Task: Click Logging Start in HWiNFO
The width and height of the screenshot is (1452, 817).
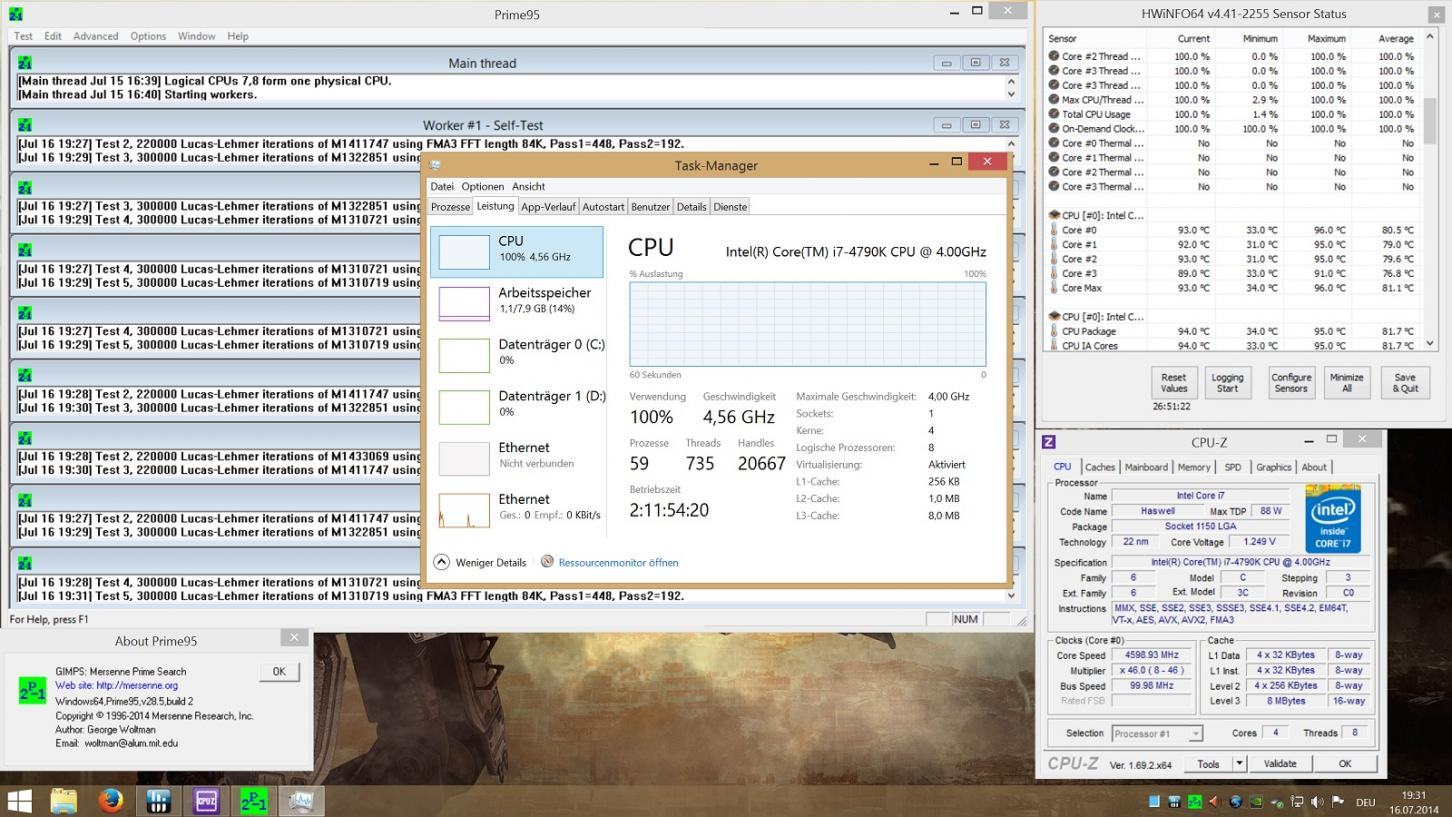Action: pos(1227,383)
